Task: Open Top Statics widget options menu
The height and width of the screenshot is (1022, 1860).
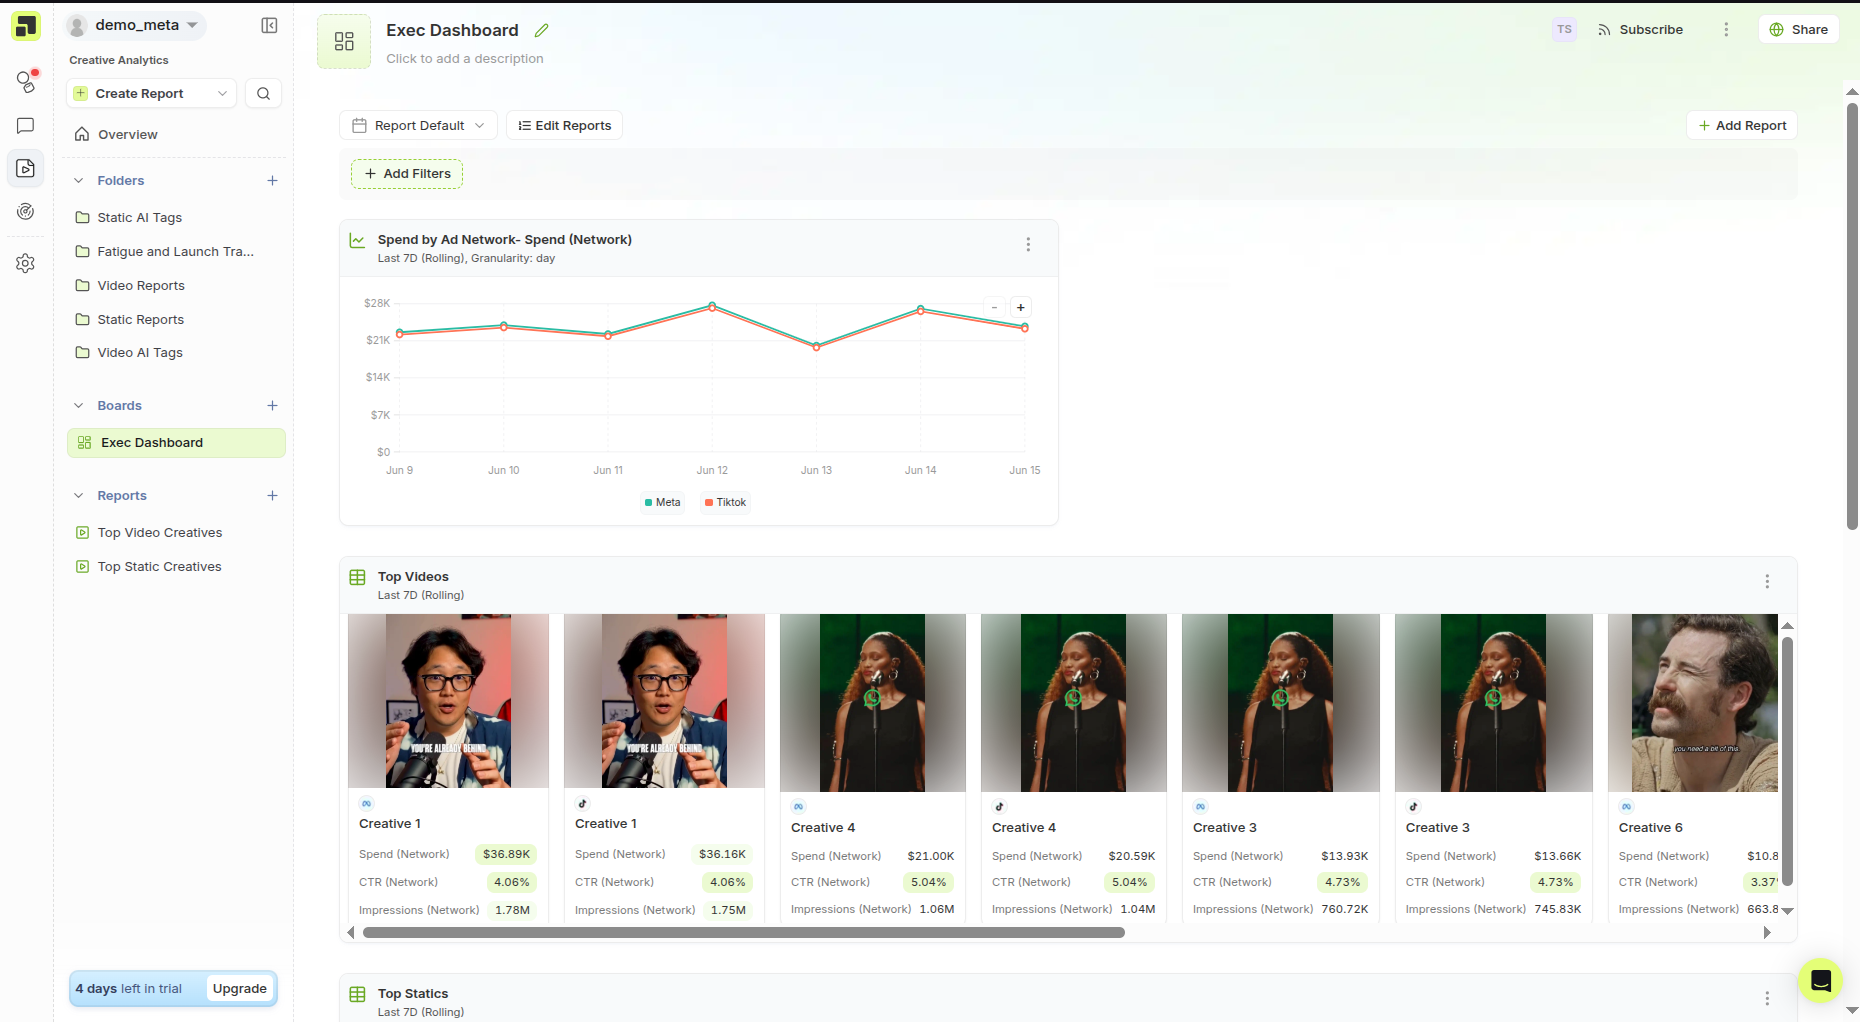Action: [1767, 998]
